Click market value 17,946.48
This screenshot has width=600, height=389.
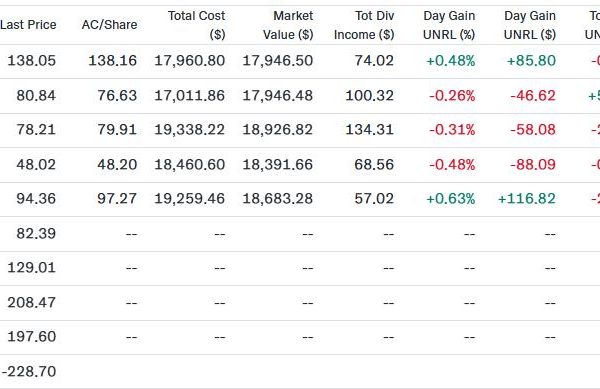click(278, 96)
